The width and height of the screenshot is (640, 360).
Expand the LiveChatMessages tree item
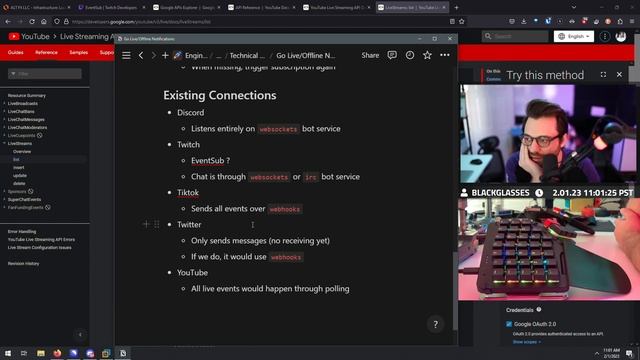(x=4, y=119)
